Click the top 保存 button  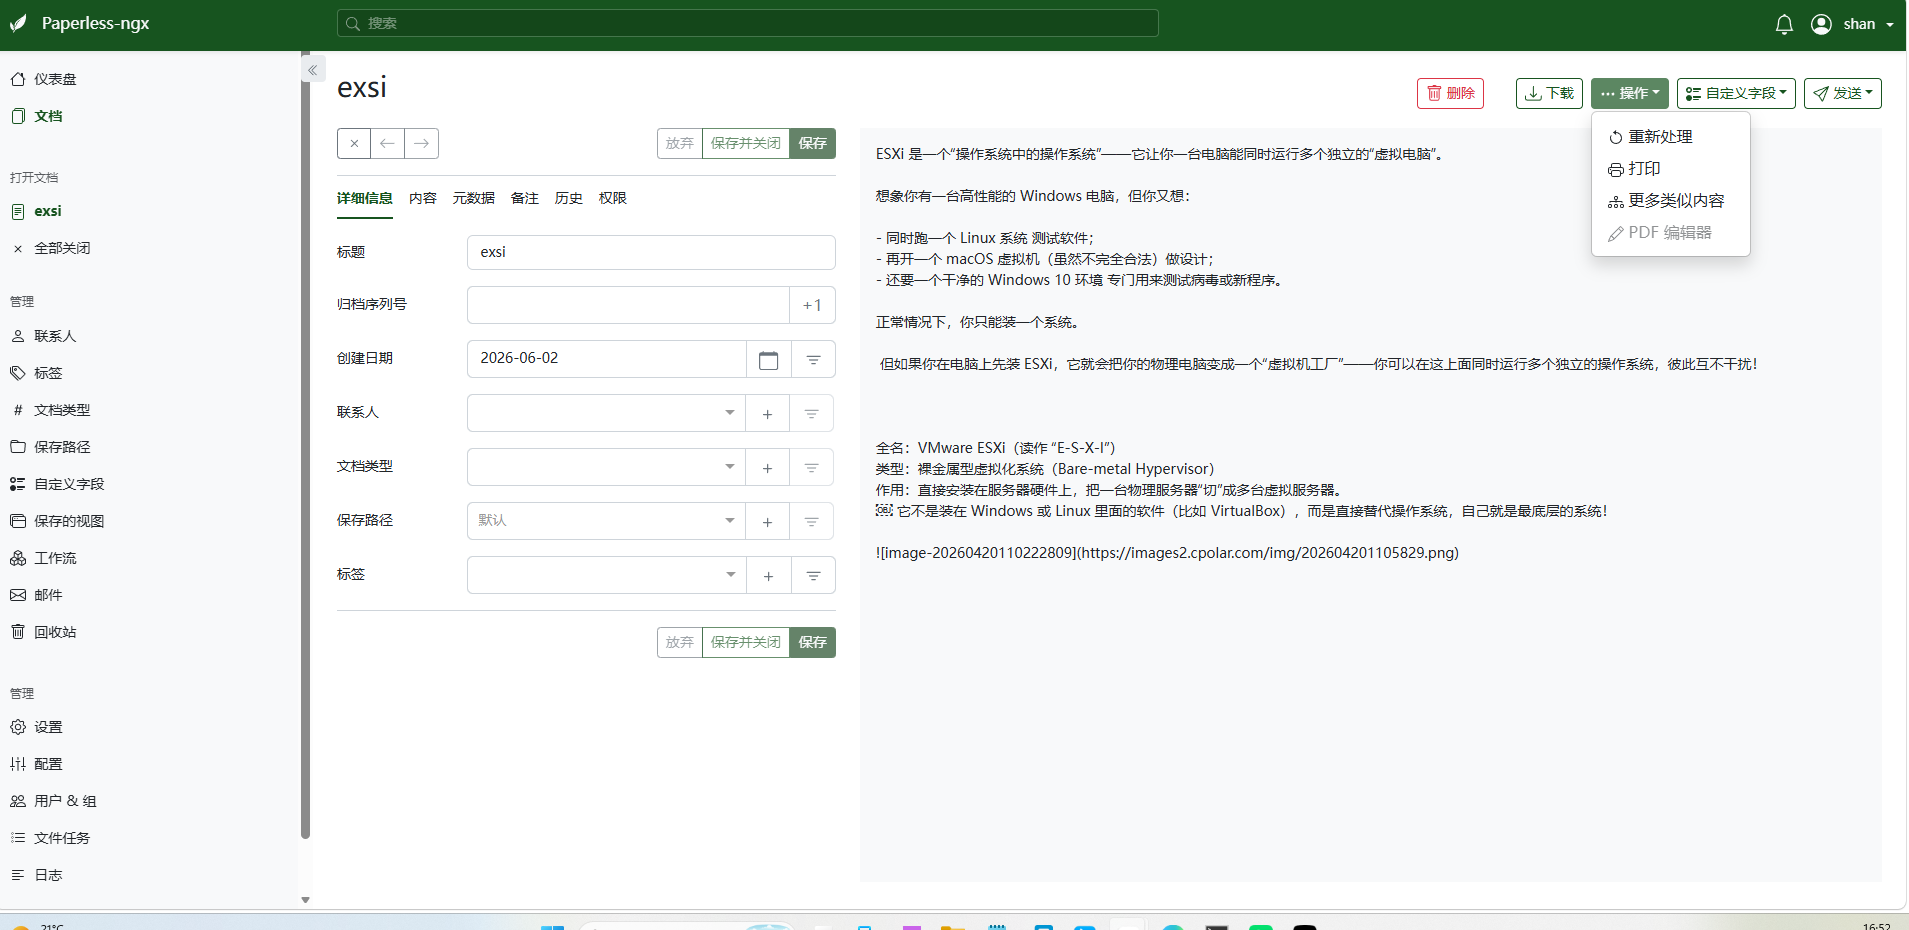pos(813,143)
